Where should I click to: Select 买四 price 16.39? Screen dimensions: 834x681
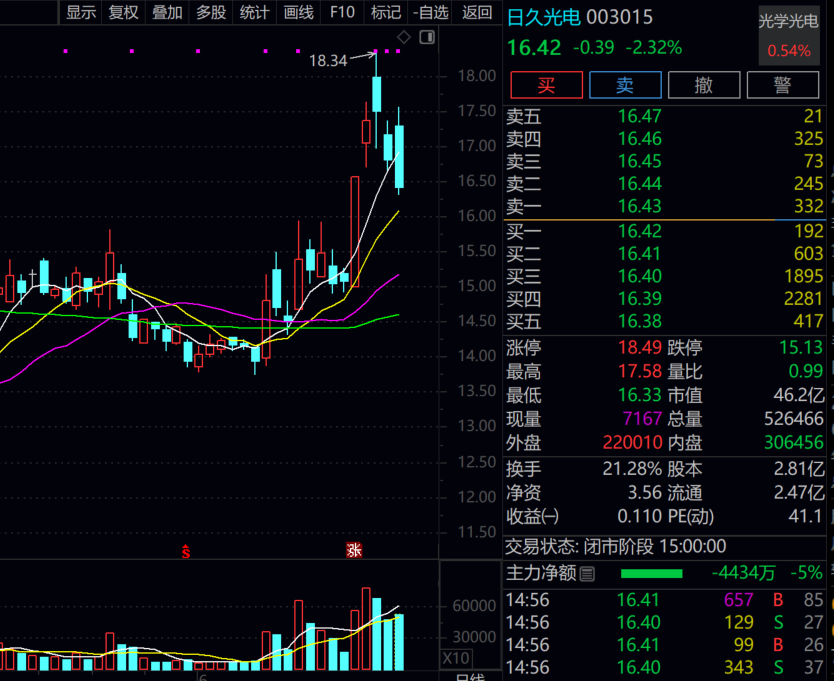(x=639, y=298)
